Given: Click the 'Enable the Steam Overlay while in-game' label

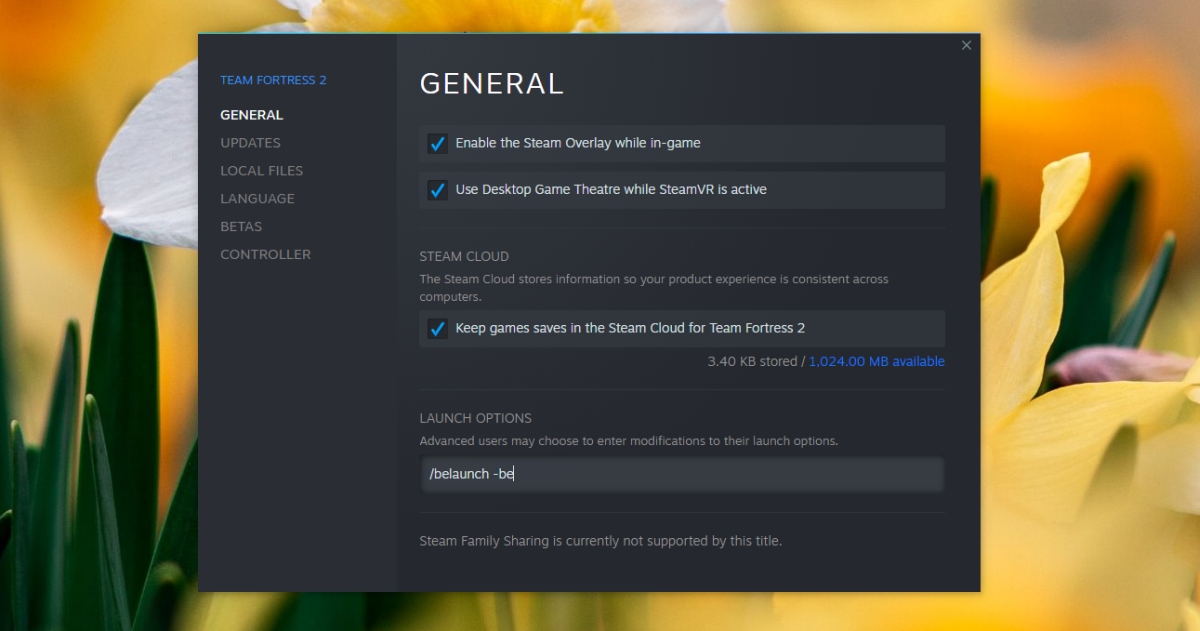Looking at the screenshot, I should click(x=578, y=143).
